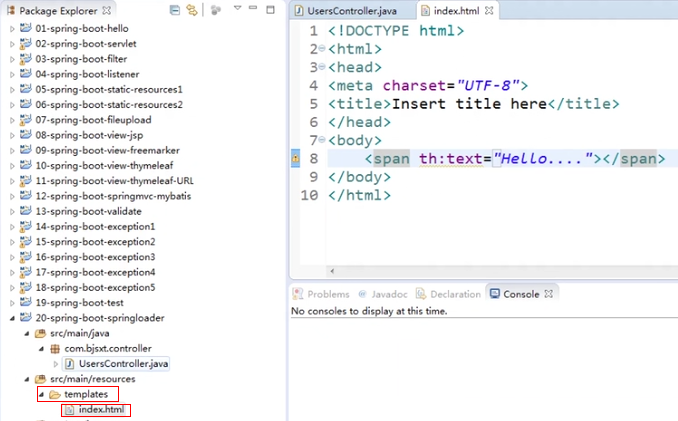
Task: Click the UsersController.java file icon
Action: click(69, 364)
